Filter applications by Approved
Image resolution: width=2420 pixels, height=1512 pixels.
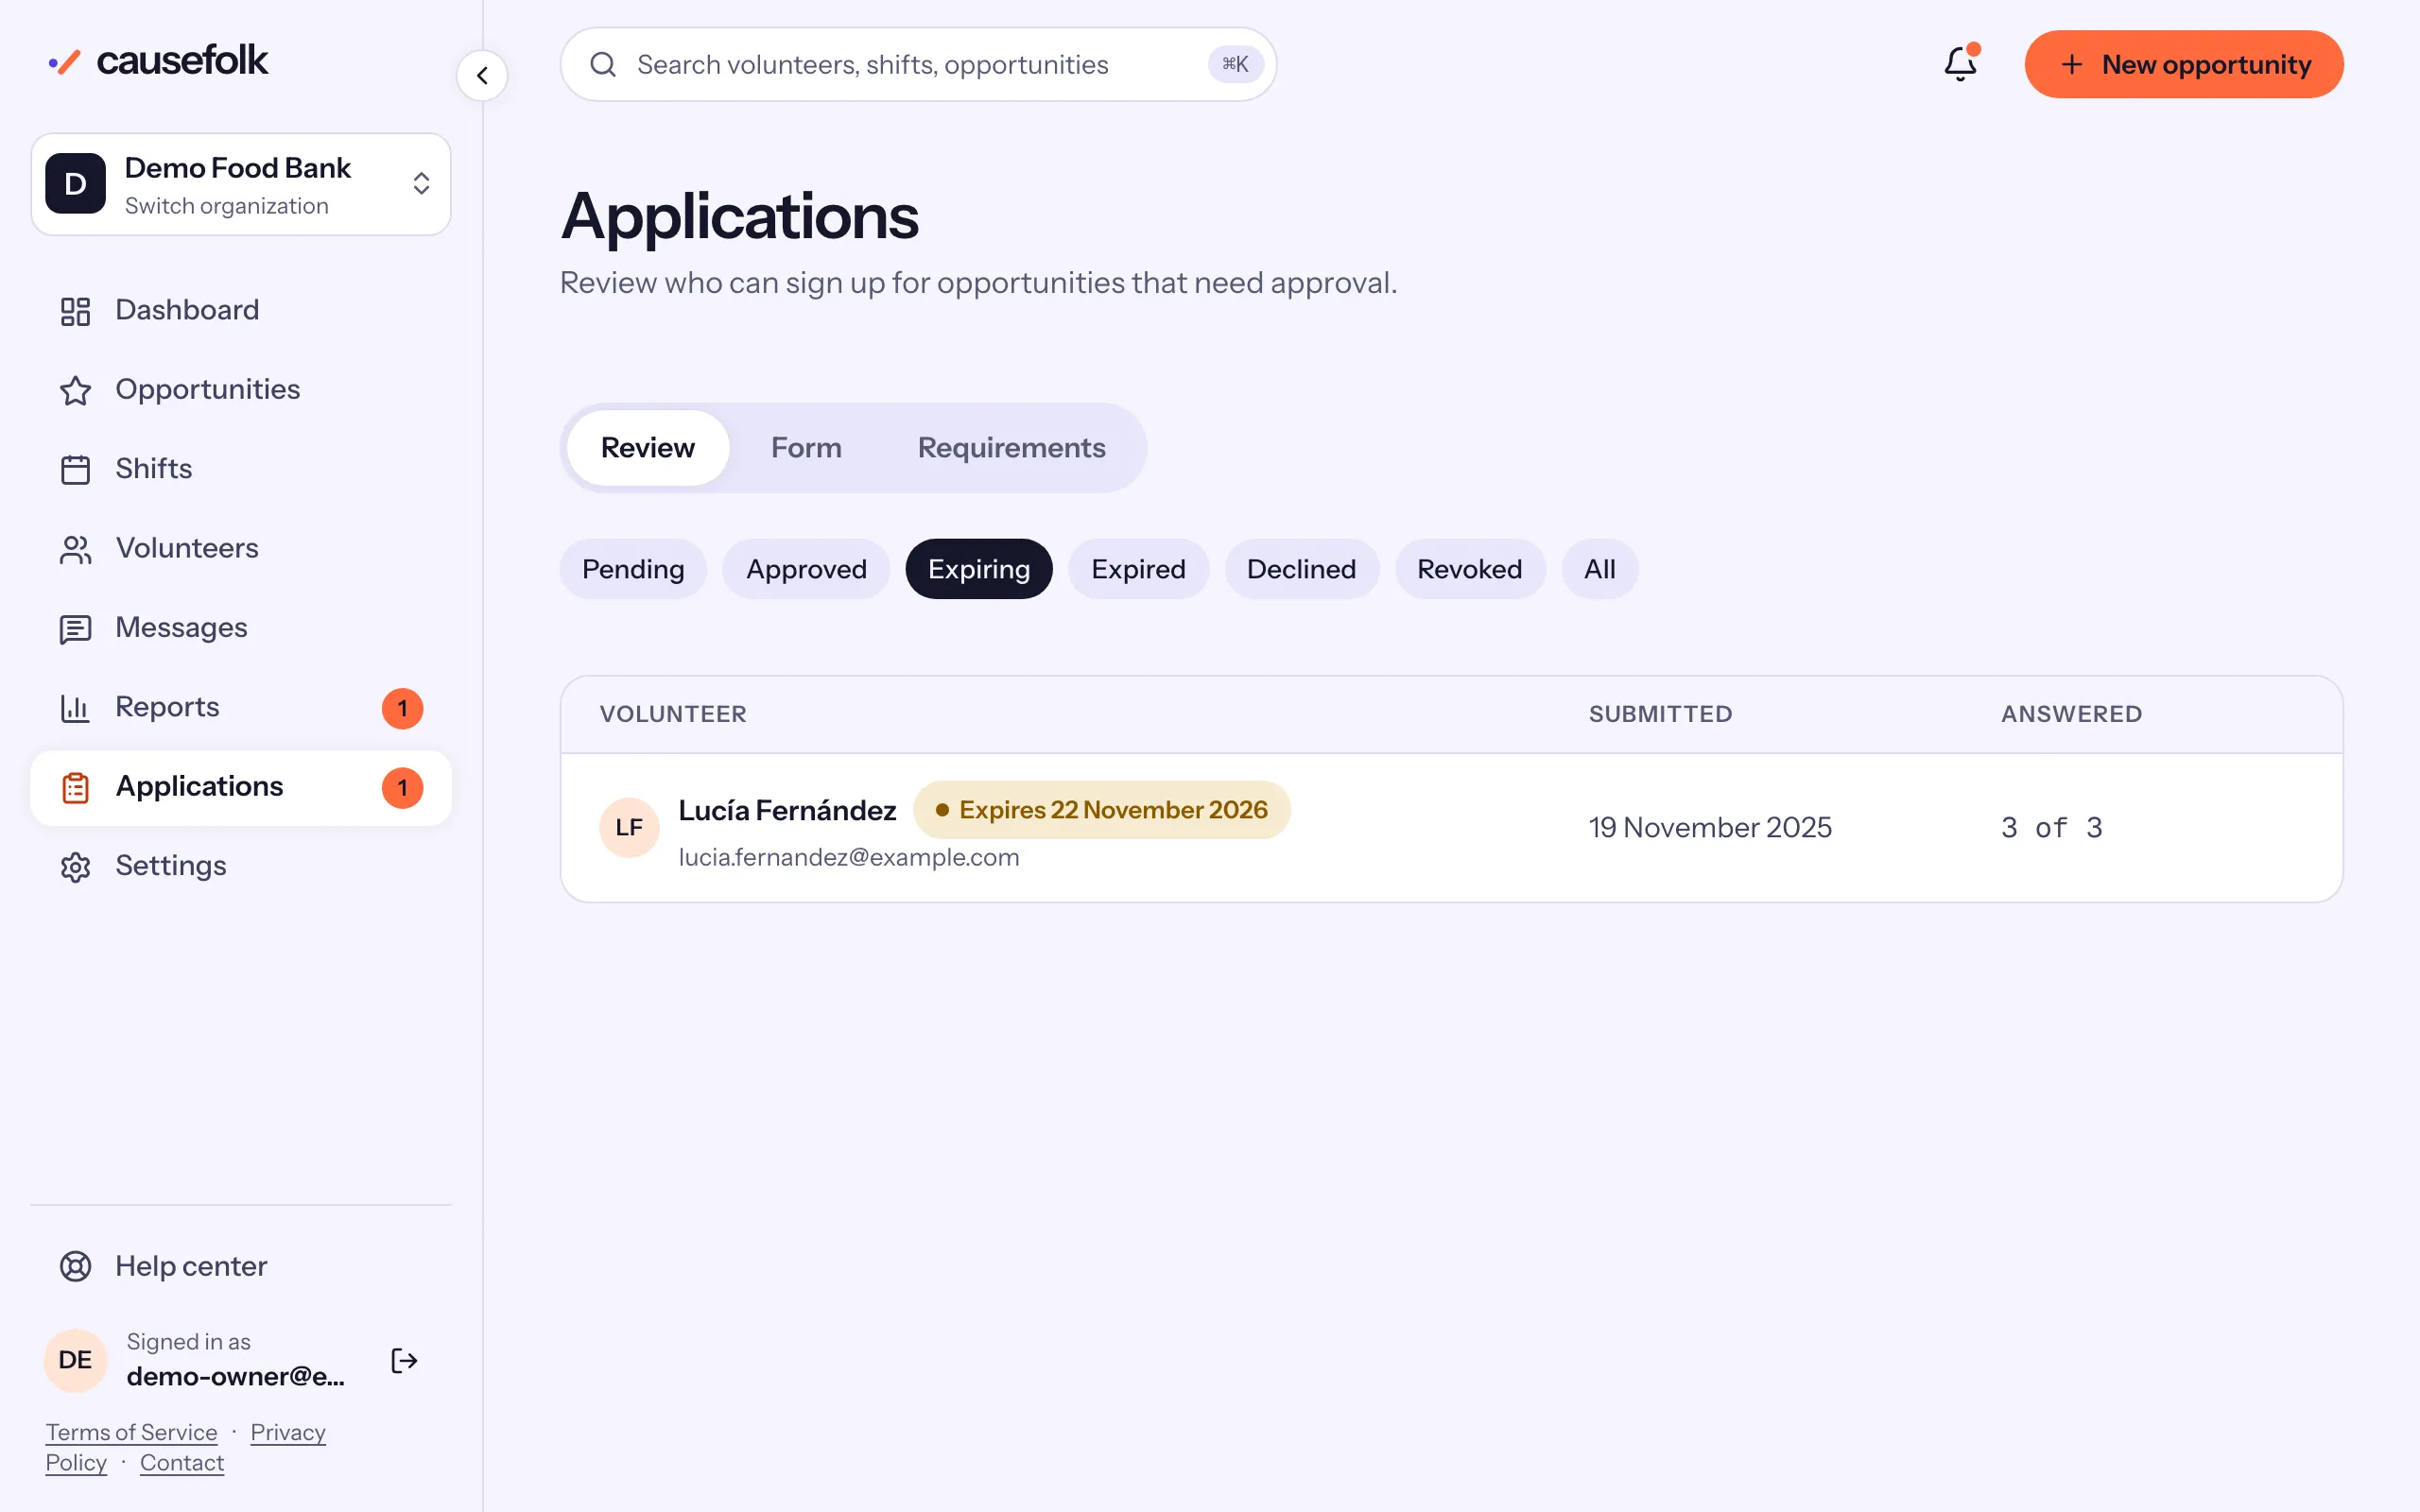point(806,569)
